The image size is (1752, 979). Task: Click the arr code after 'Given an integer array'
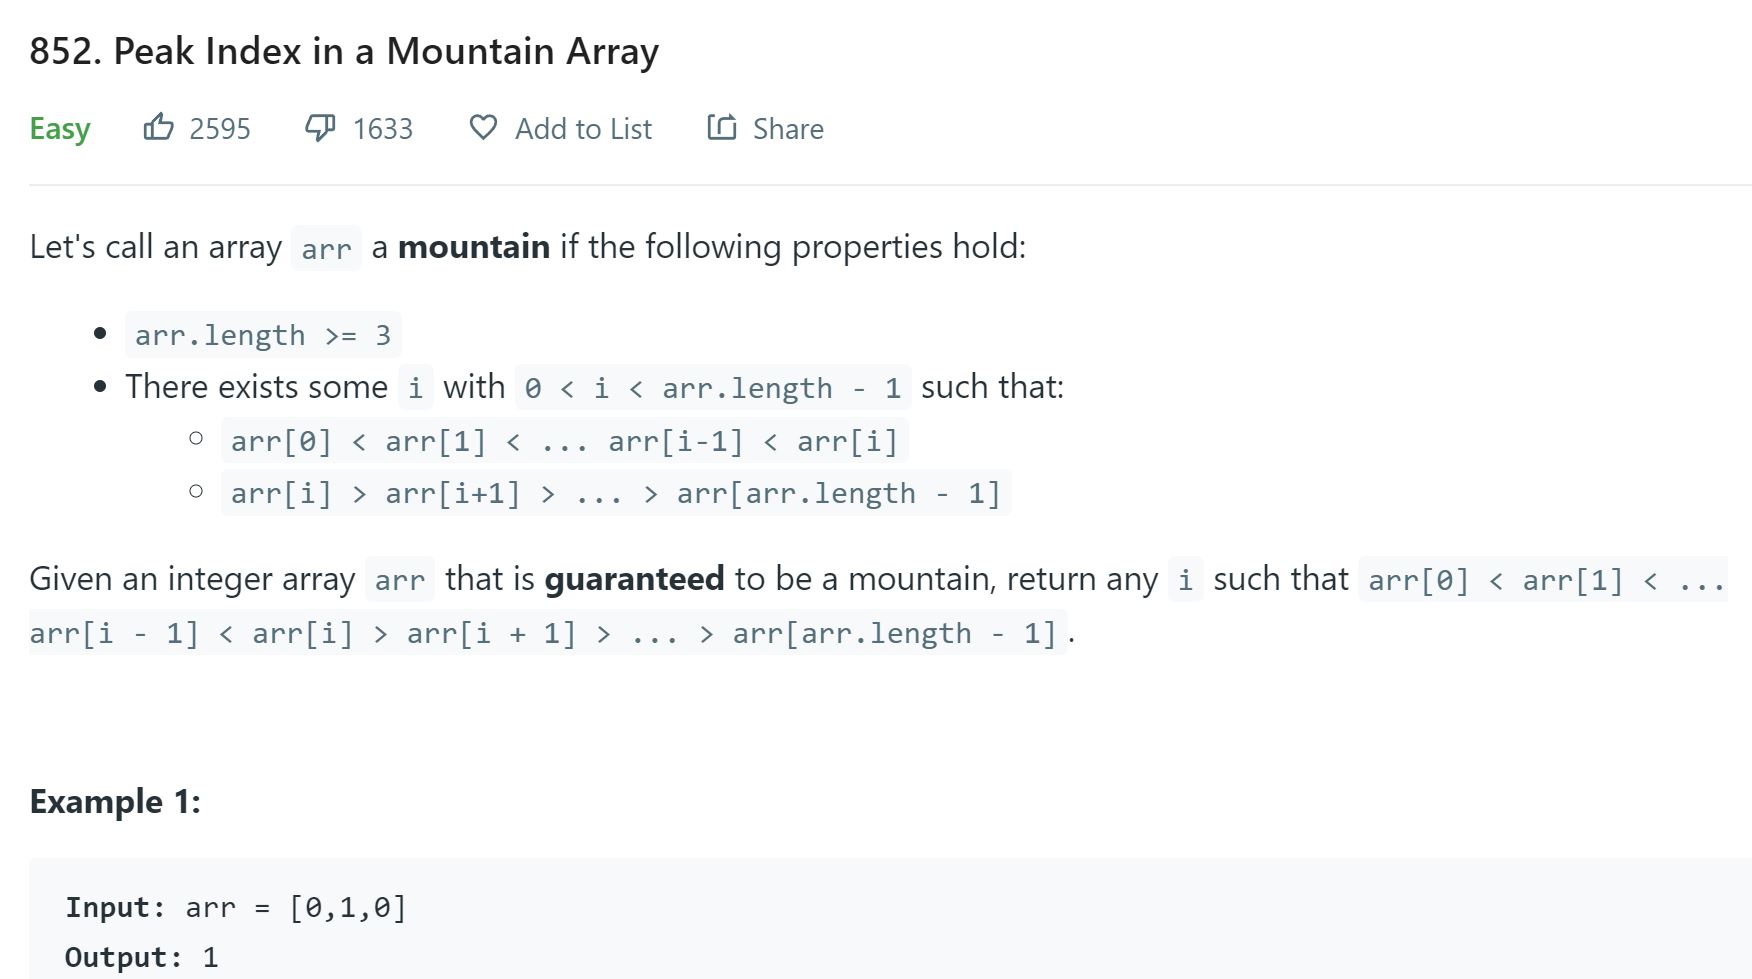point(400,580)
